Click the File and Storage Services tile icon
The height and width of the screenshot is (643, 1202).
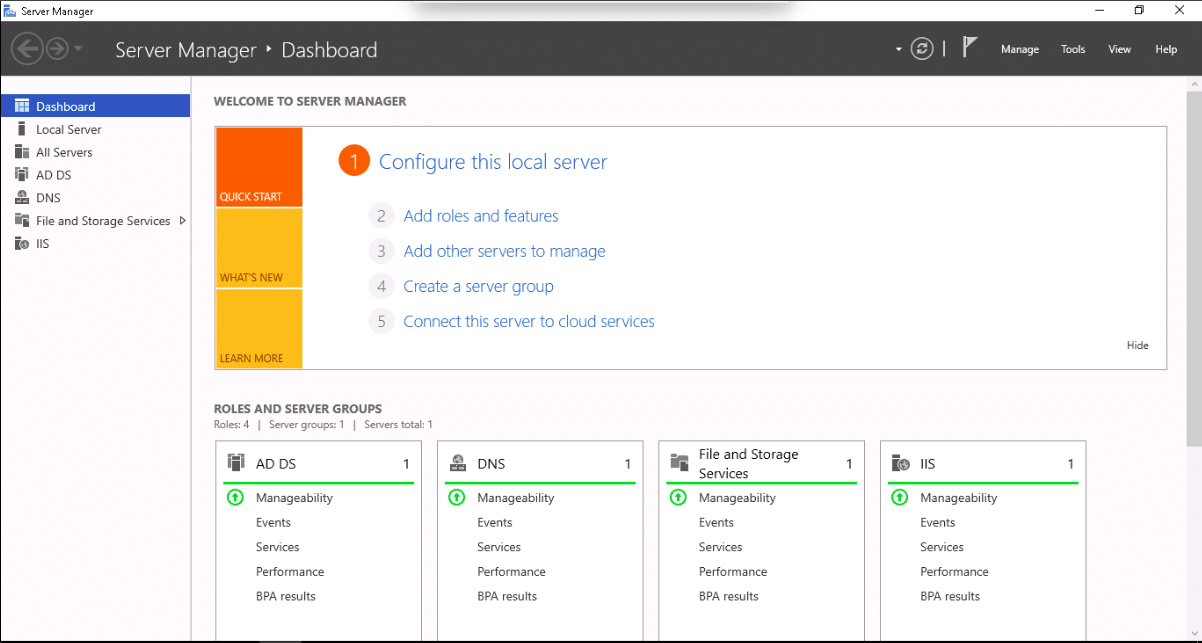[x=680, y=462]
